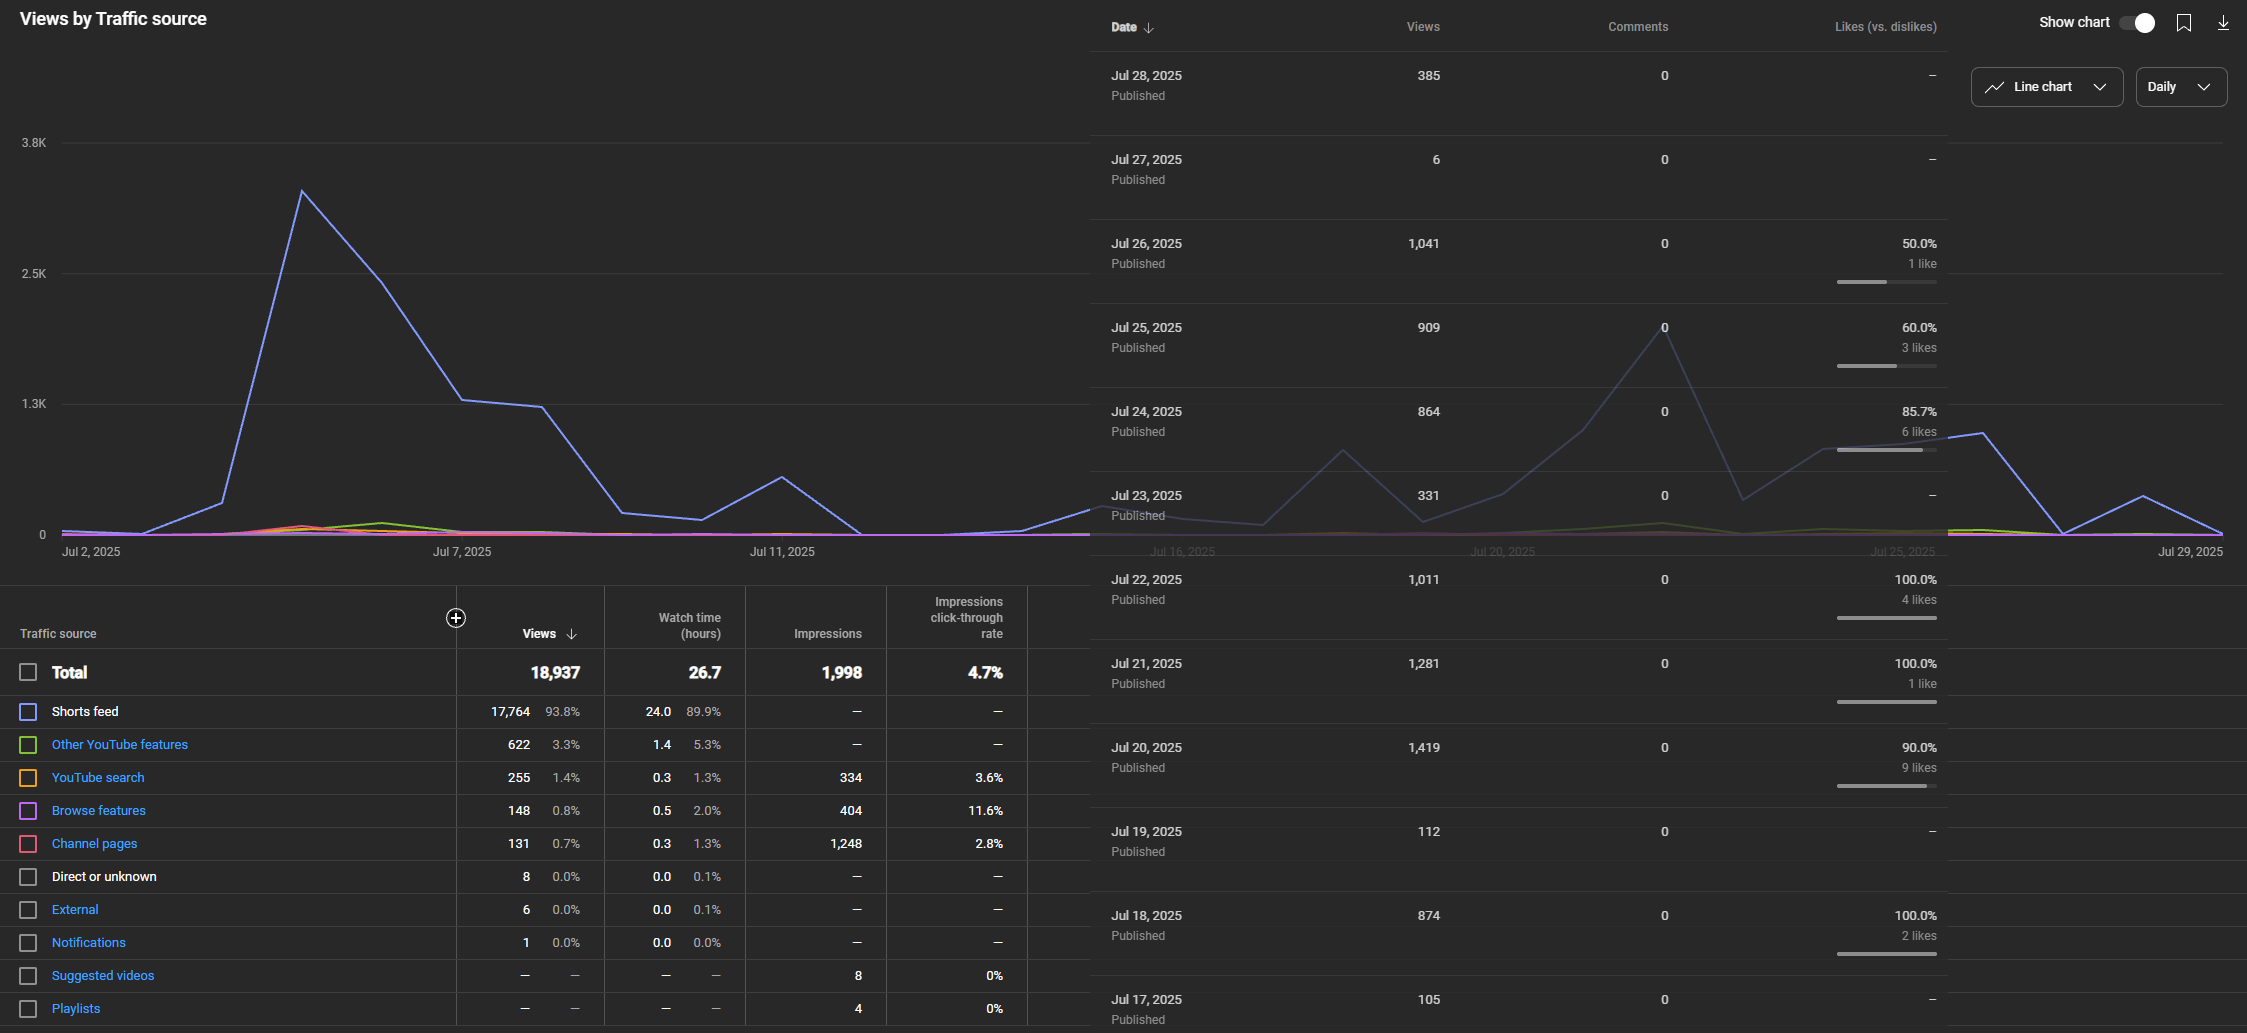Screen dimensions: 2247x1033
Task: Select the Jul 27, 2025 date row
Action: (x=1519, y=178)
